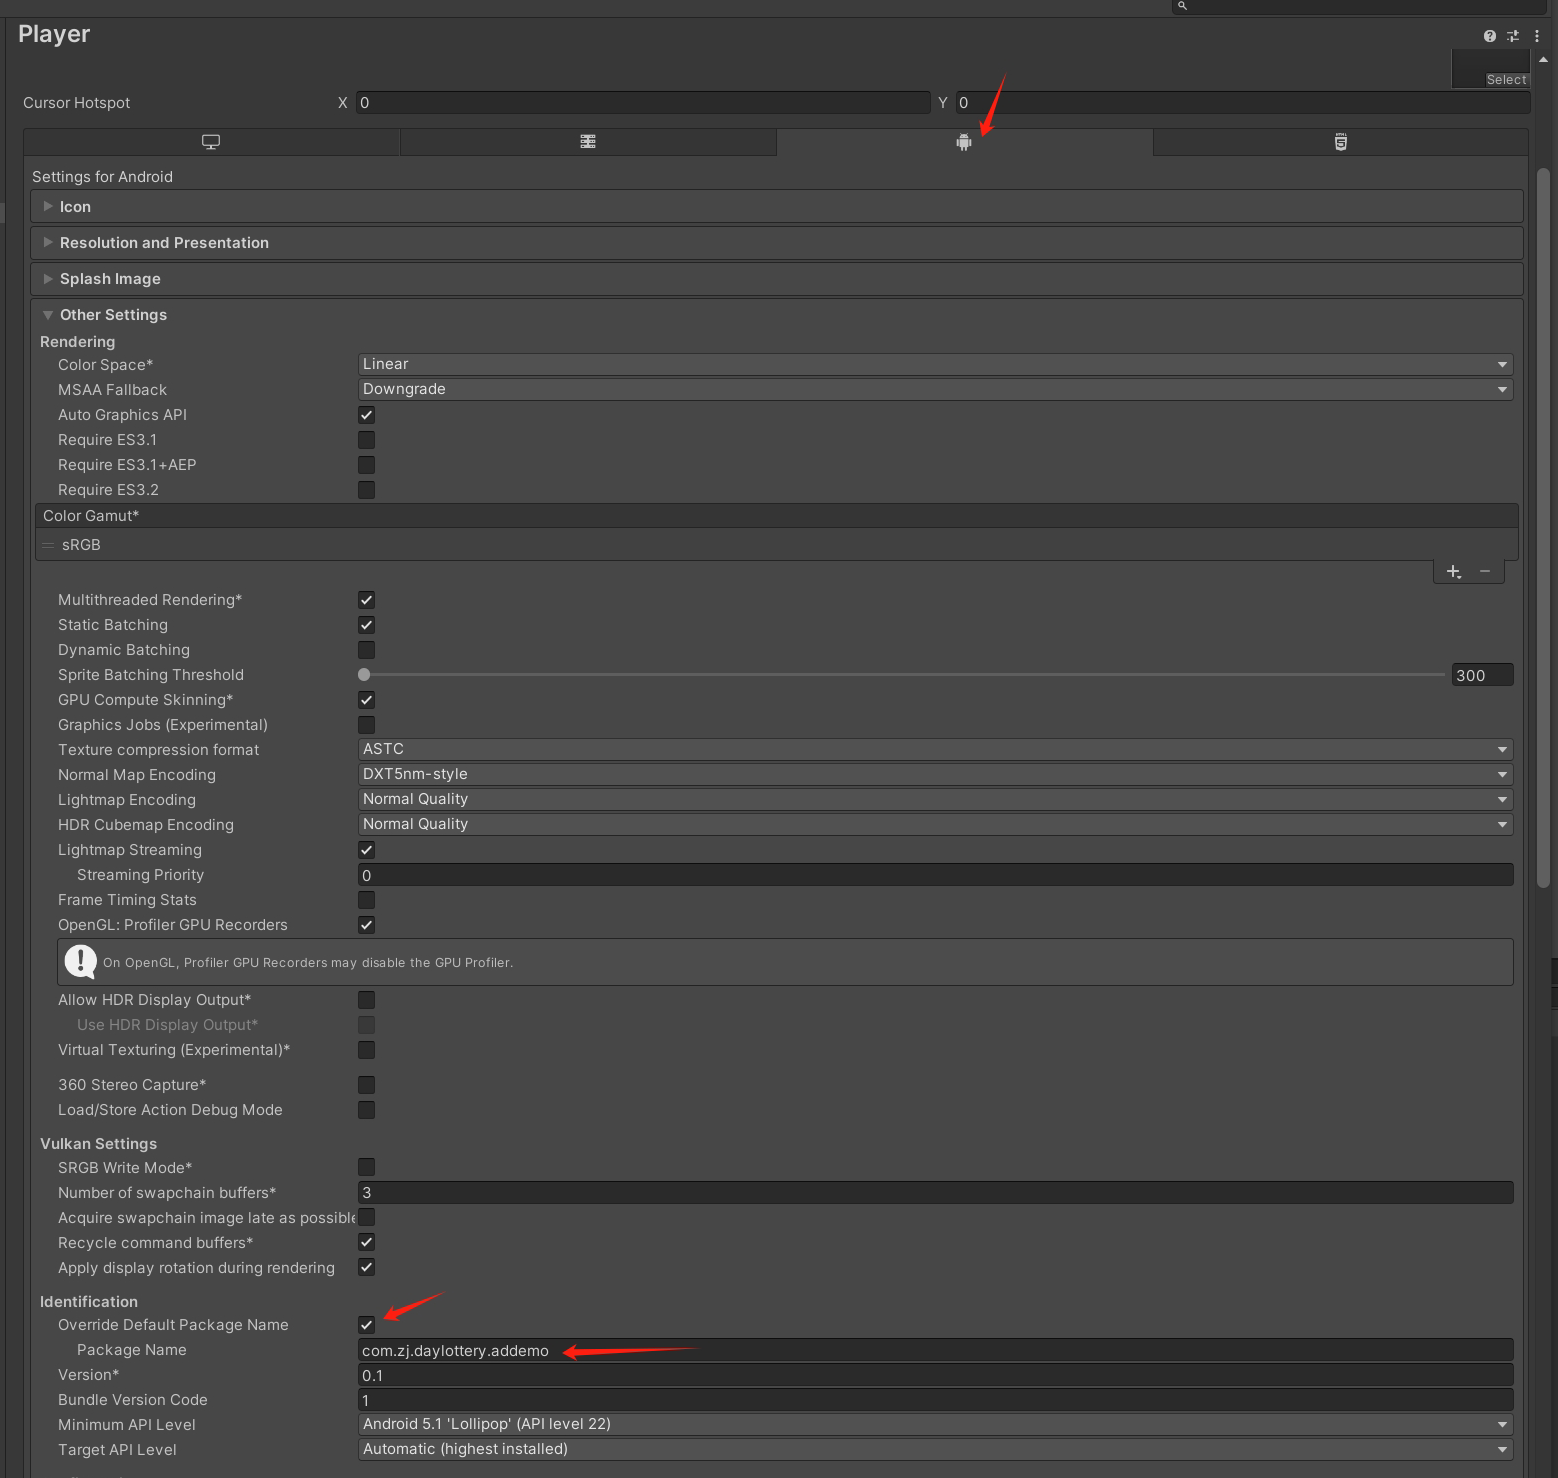Click the presets slider icon
Viewport: 1558px width, 1478px height.
[1513, 36]
